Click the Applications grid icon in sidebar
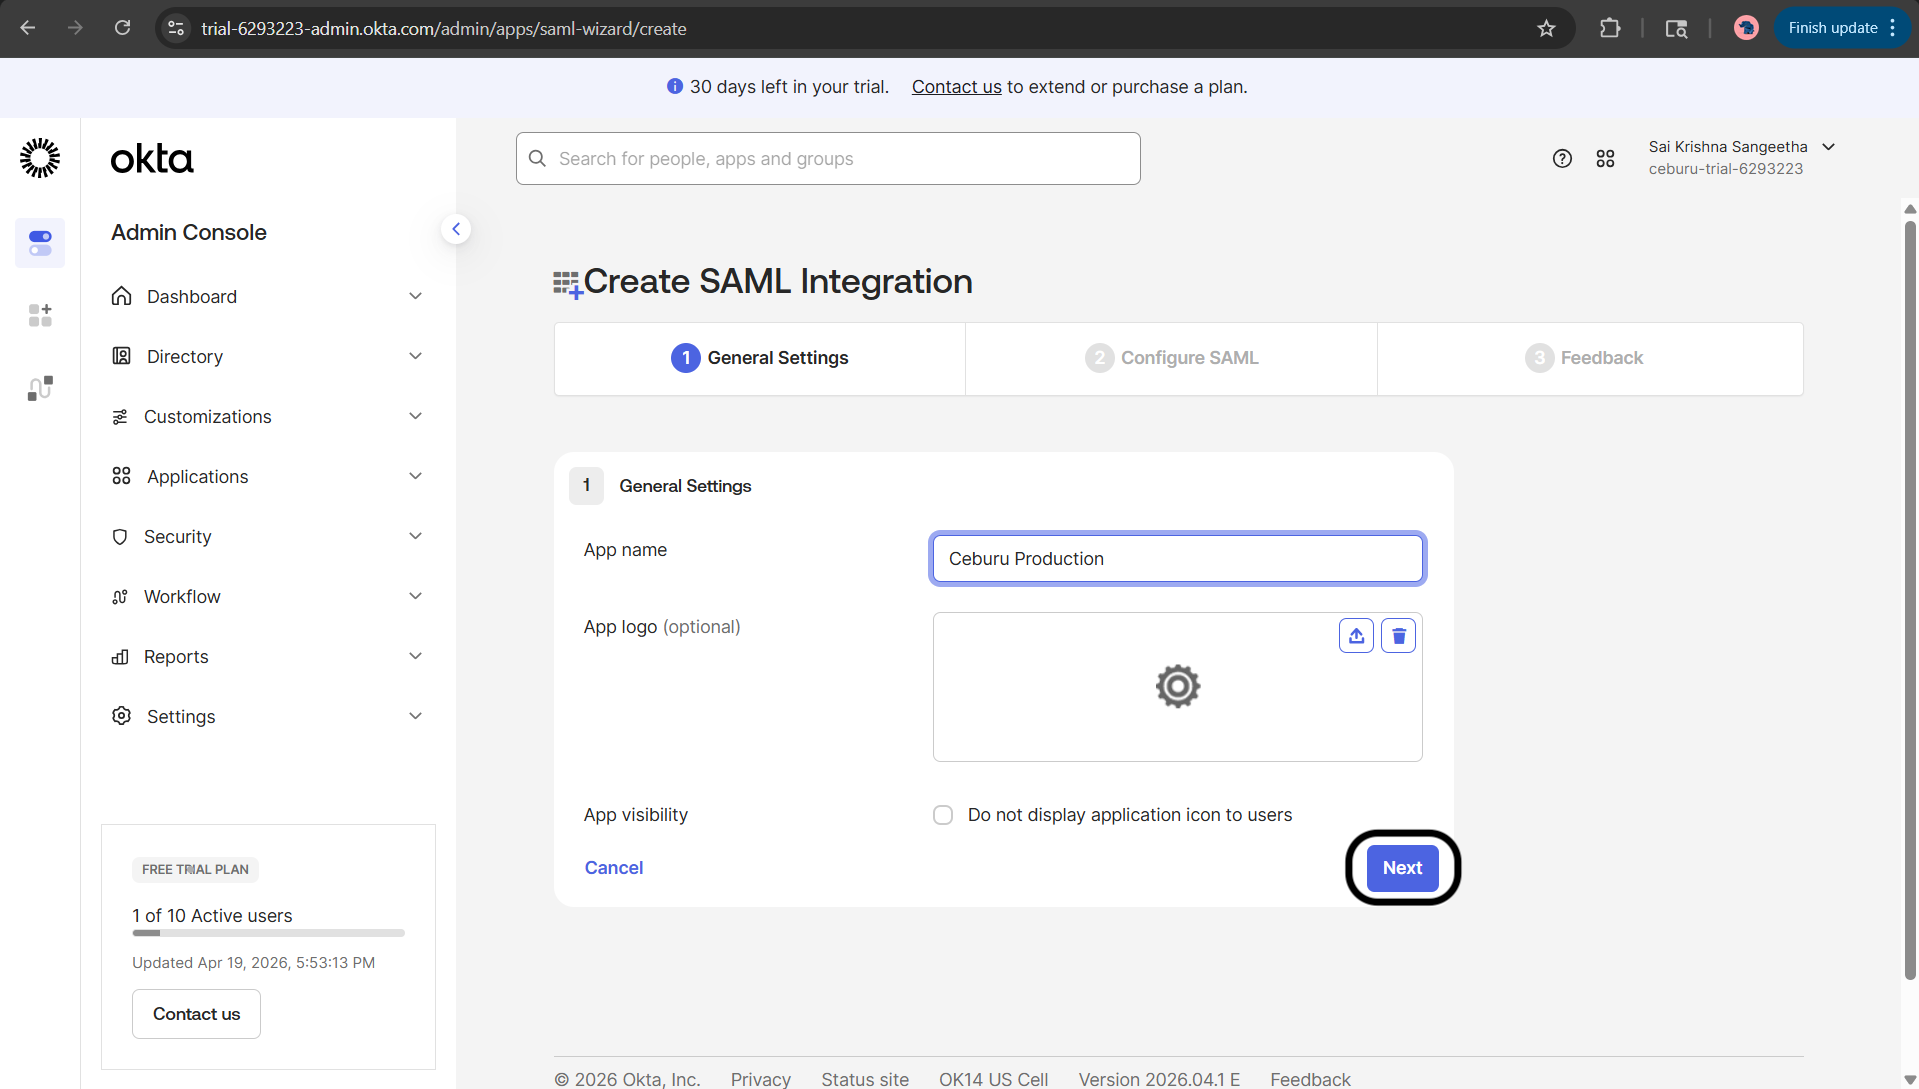The image size is (1919, 1089). pyautogui.click(x=121, y=476)
